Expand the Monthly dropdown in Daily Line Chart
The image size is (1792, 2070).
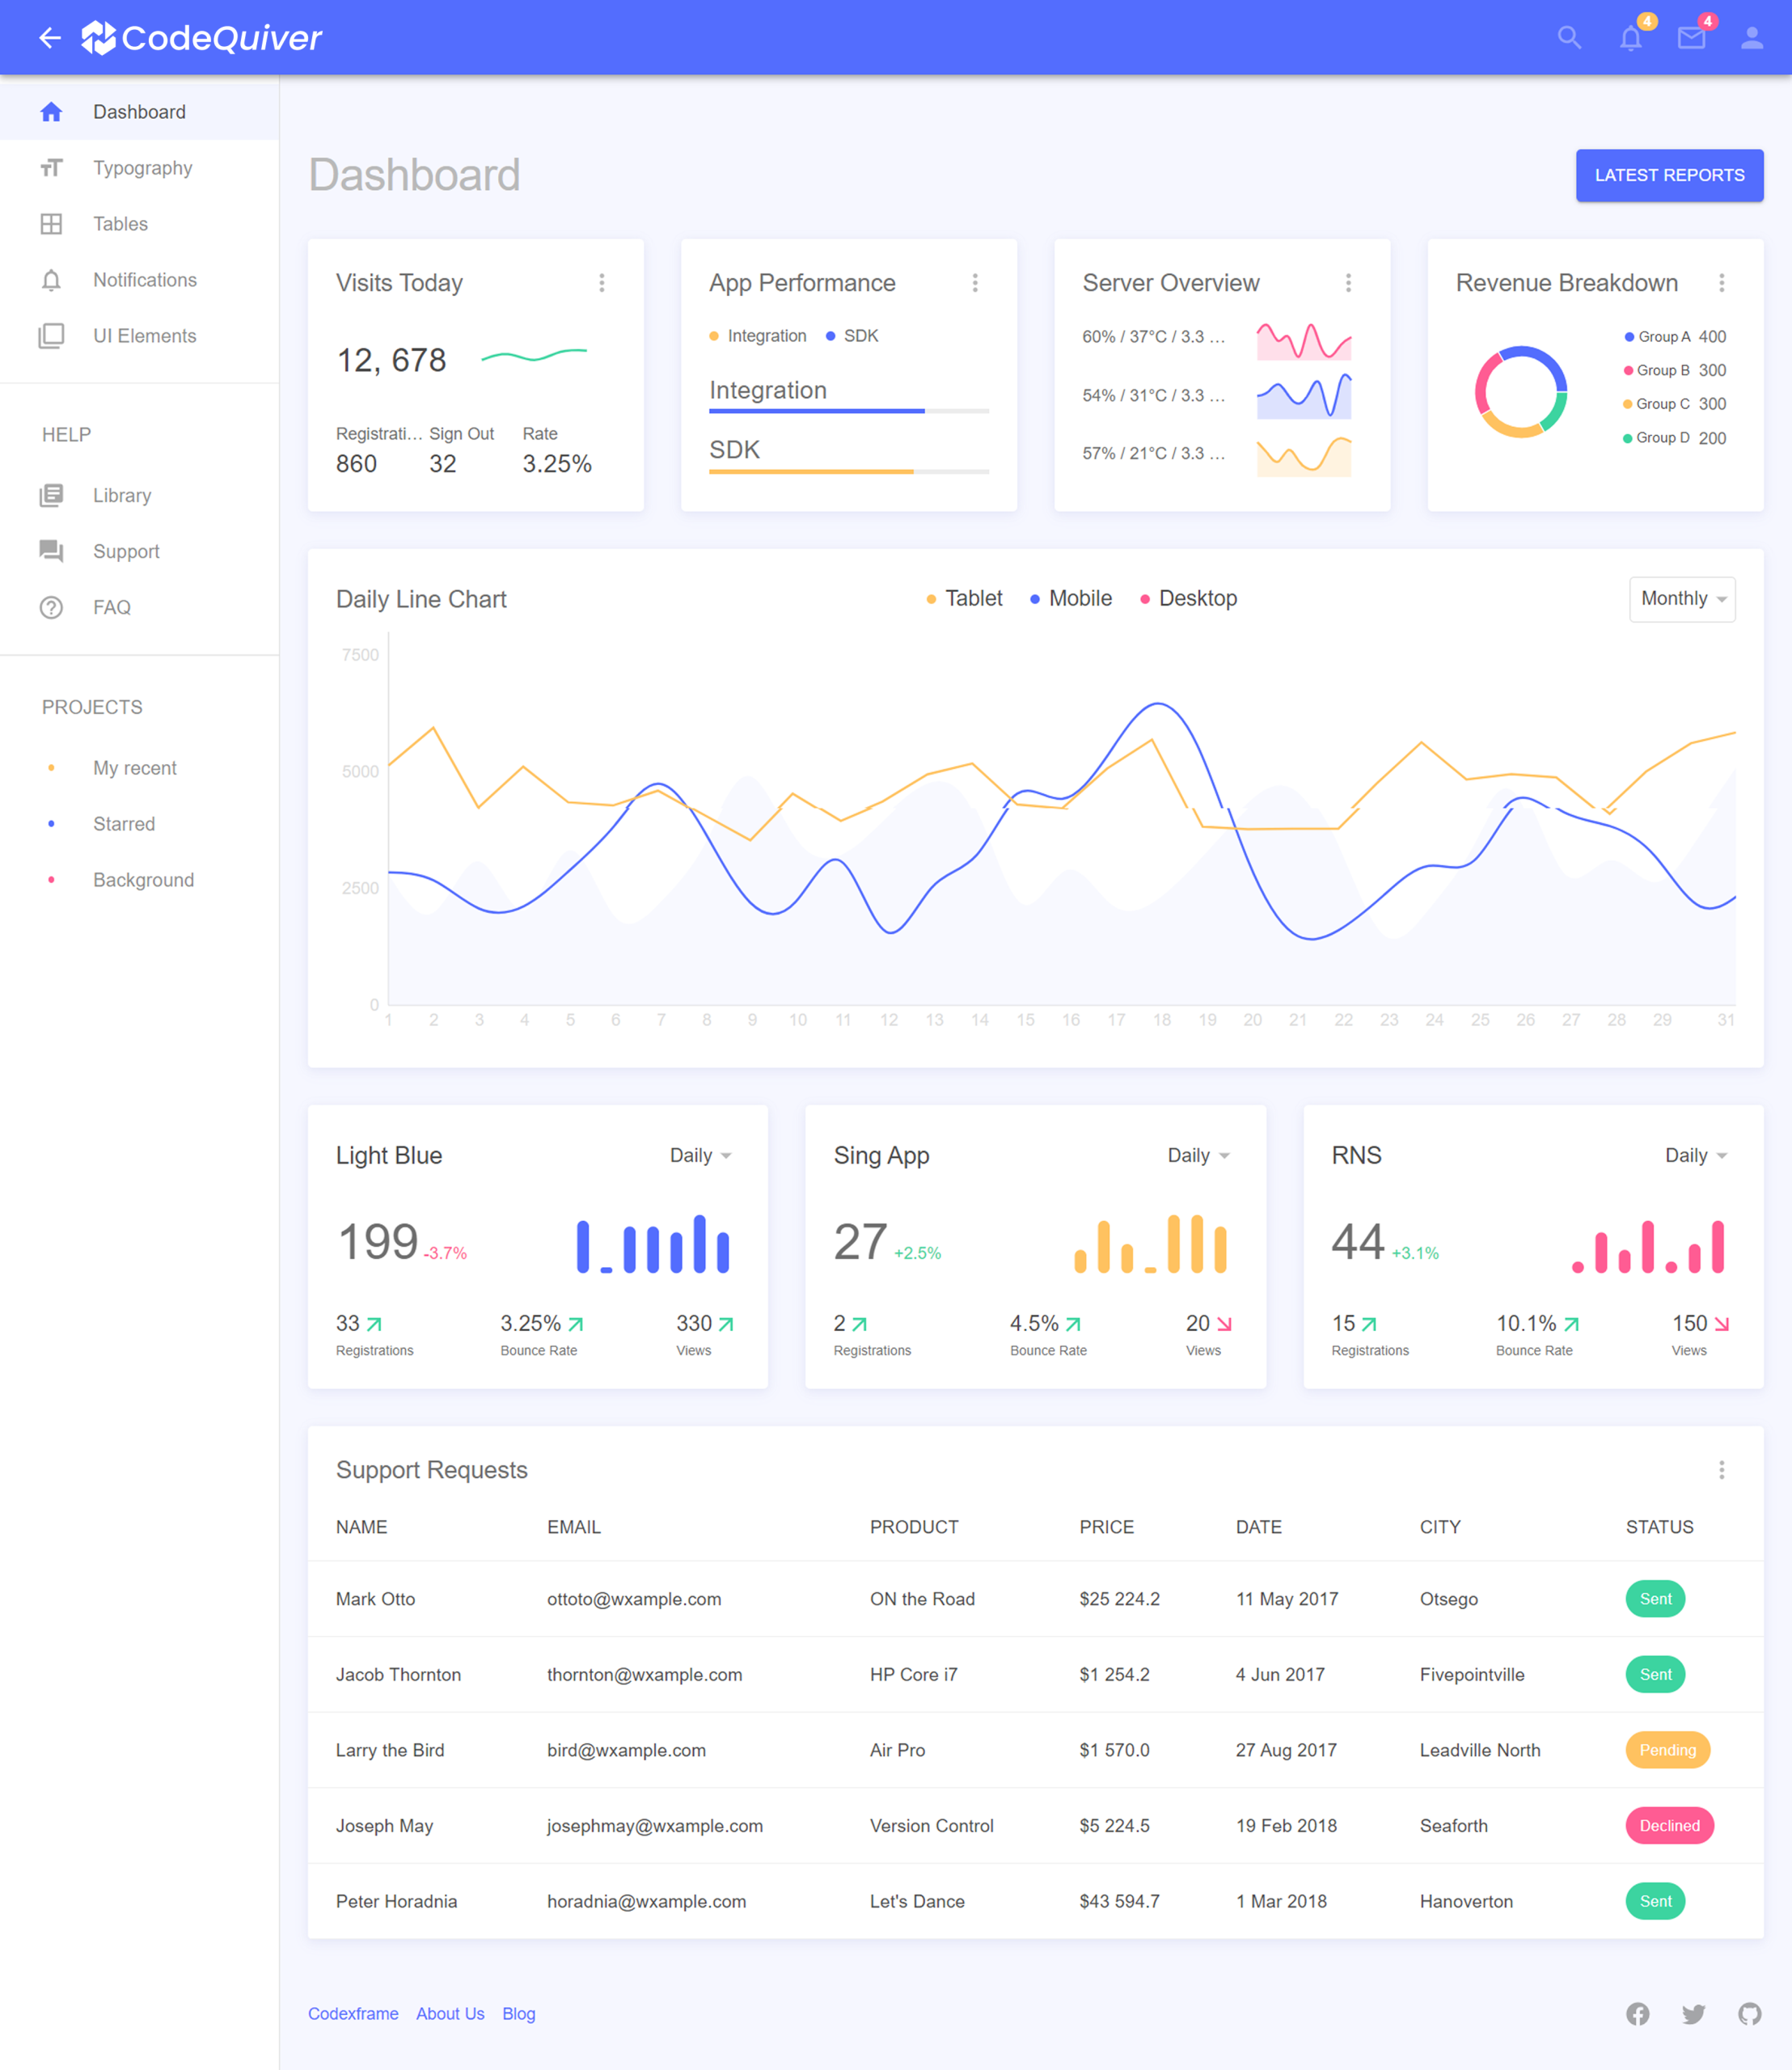click(1682, 599)
